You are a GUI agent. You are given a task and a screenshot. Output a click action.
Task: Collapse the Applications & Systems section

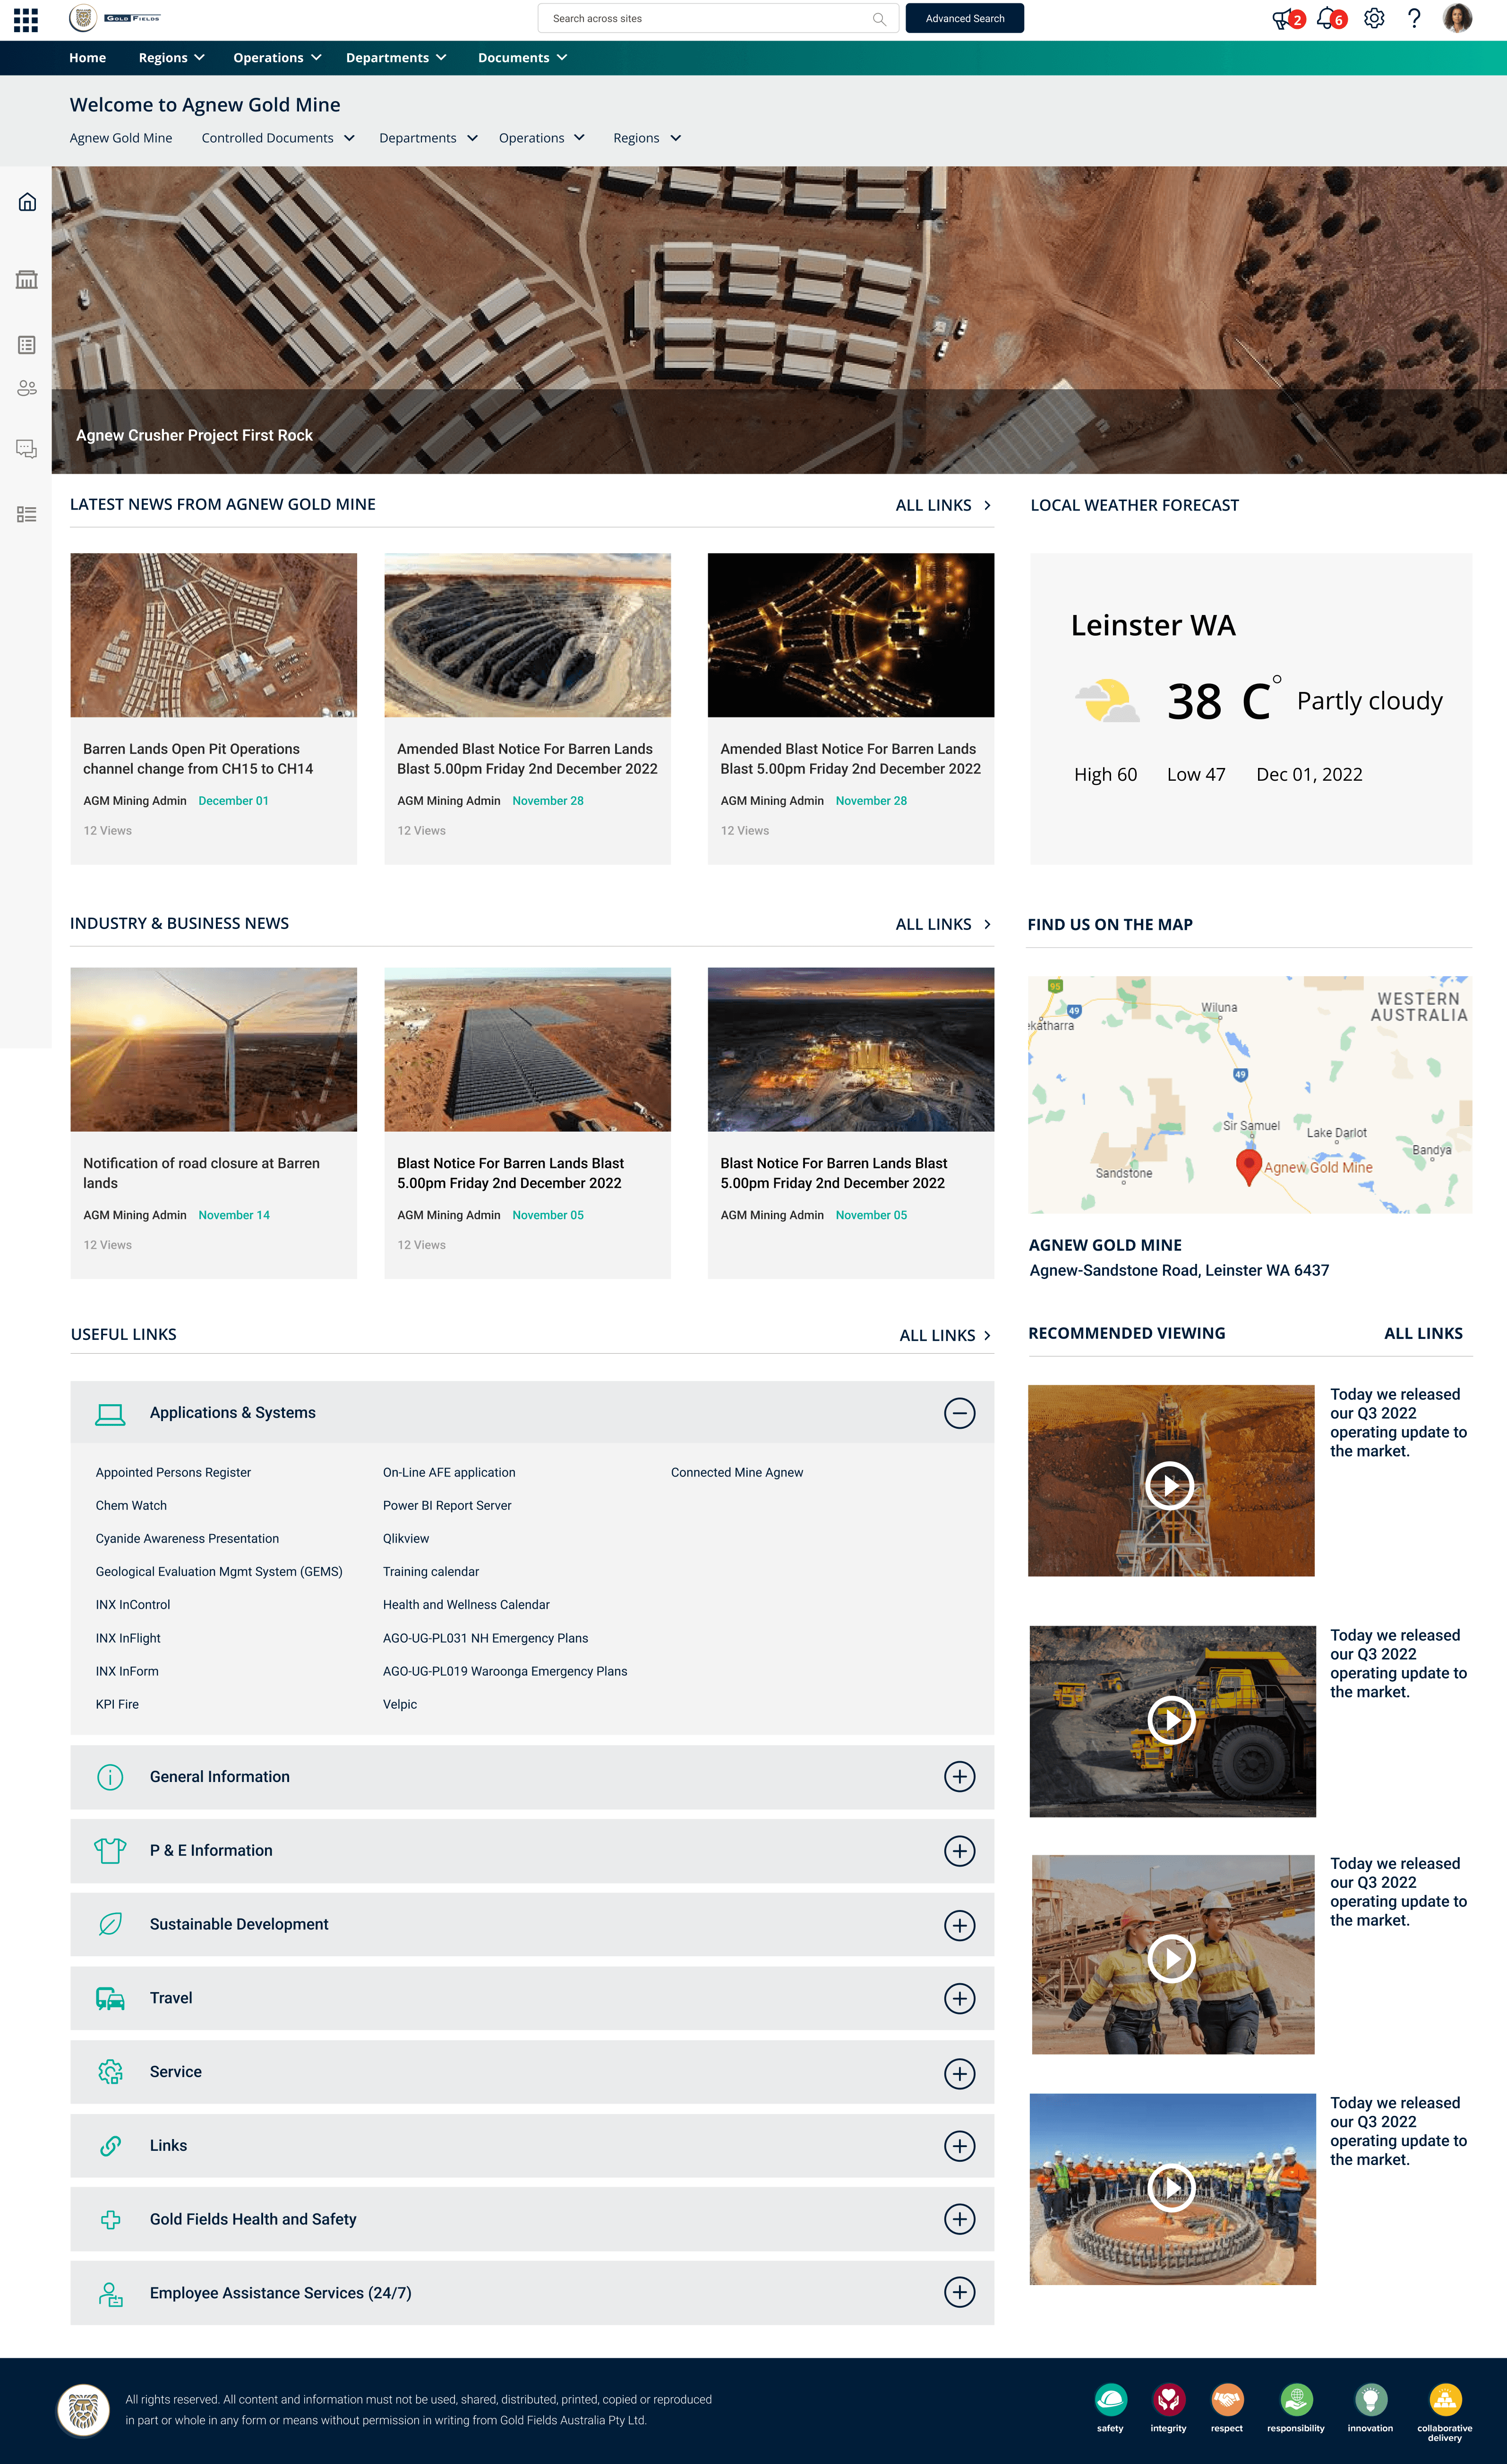tap(959, 1413)
